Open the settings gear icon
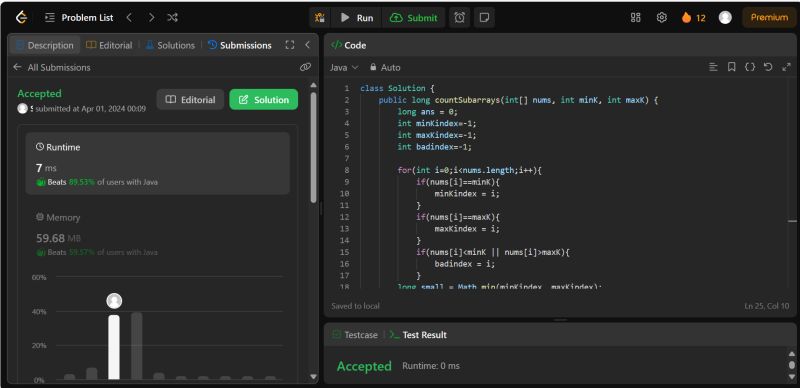This screenshot has width=800, height=388. pyautogui.click(x=662, y=18)
